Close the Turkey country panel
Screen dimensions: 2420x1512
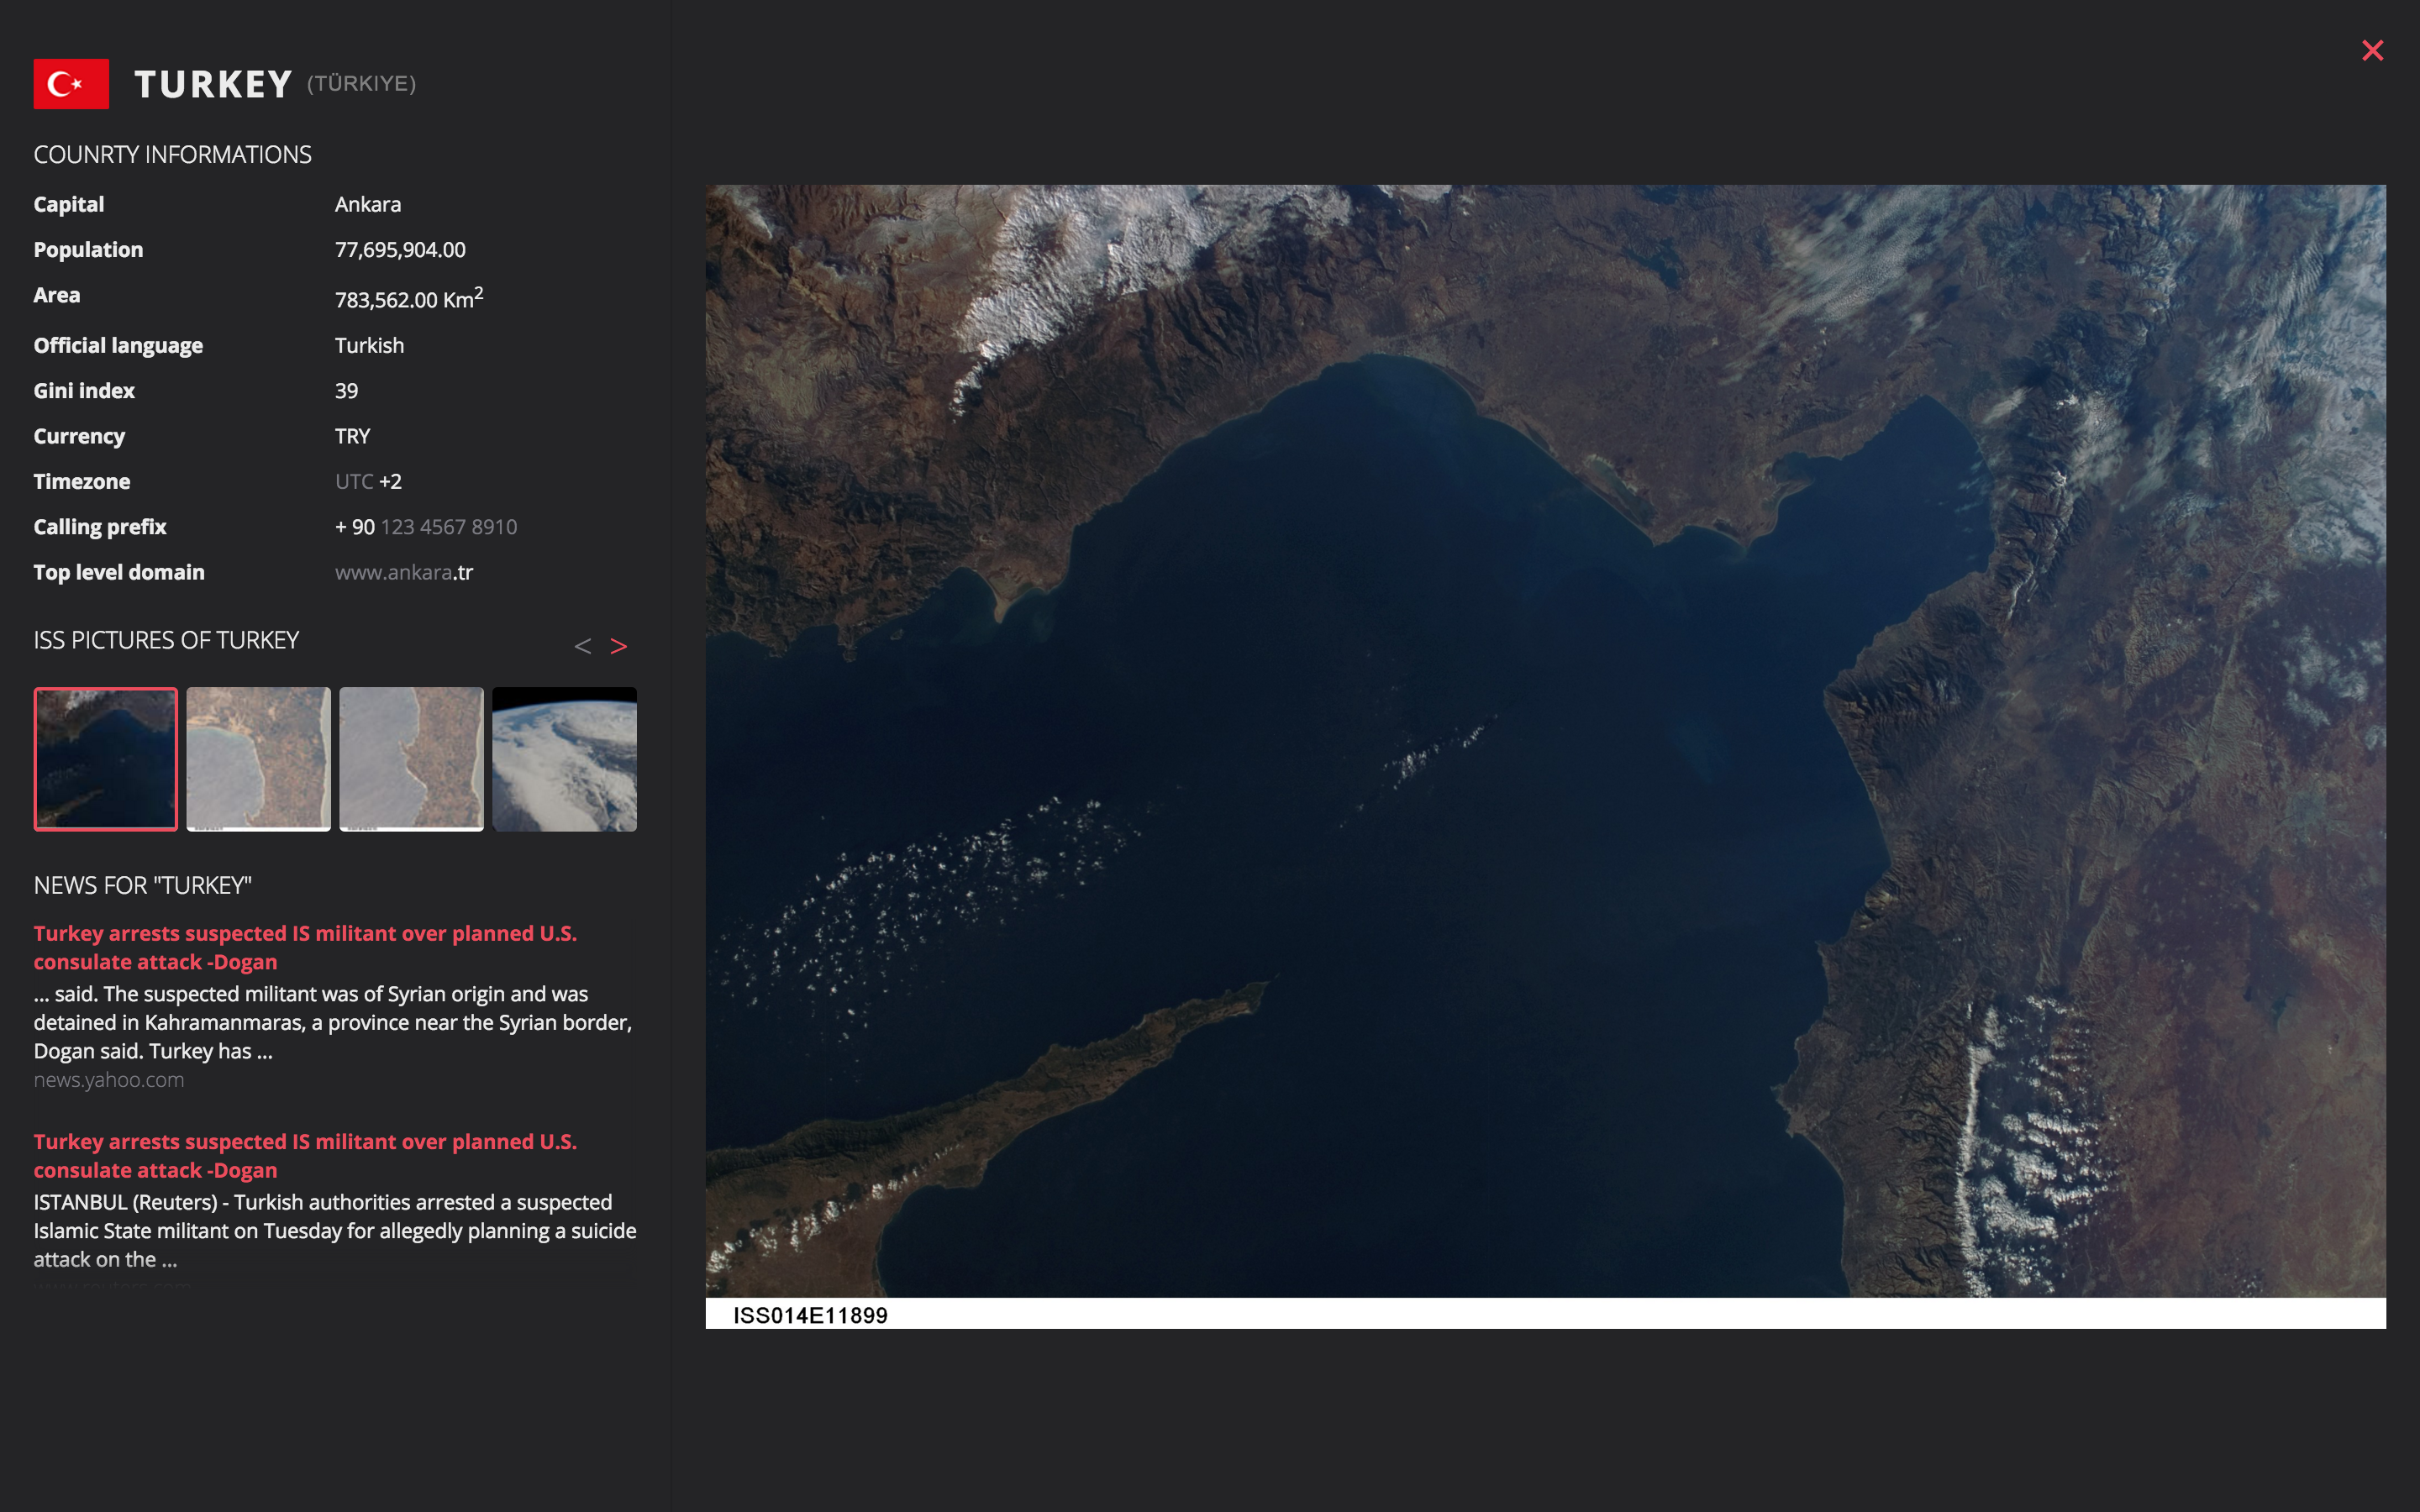(x=2371, y=51)
